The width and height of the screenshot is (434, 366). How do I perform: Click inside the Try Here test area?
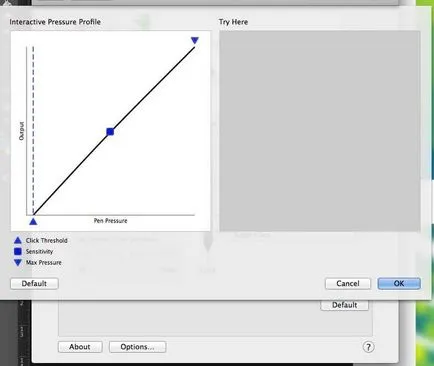click(320, 131)
